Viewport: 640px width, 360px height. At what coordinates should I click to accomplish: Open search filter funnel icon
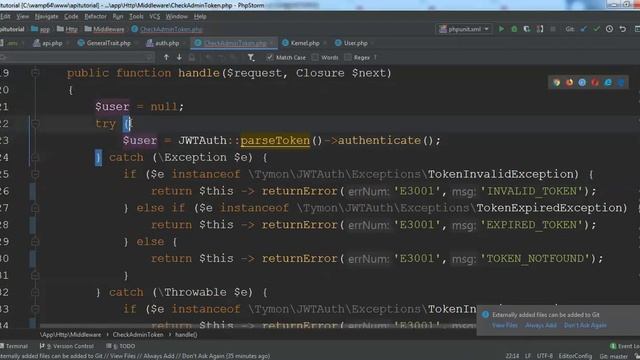[x=251, y=58]
